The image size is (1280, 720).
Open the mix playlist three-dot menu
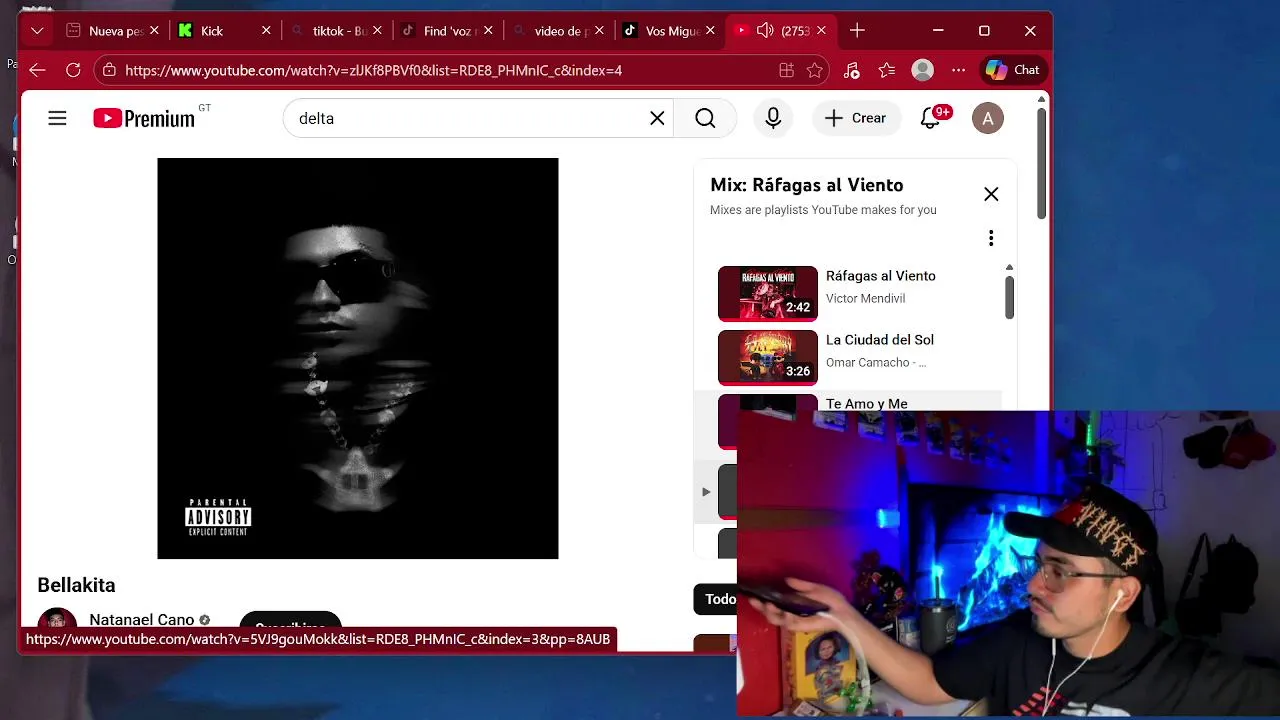click(x=991, y=238)
